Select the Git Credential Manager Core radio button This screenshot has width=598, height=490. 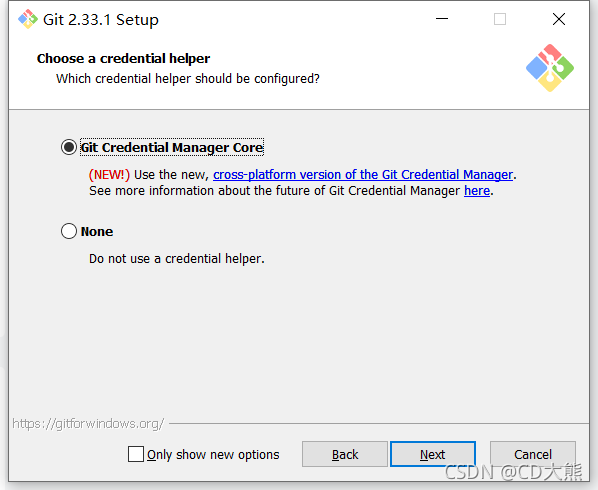coord(69,147)
